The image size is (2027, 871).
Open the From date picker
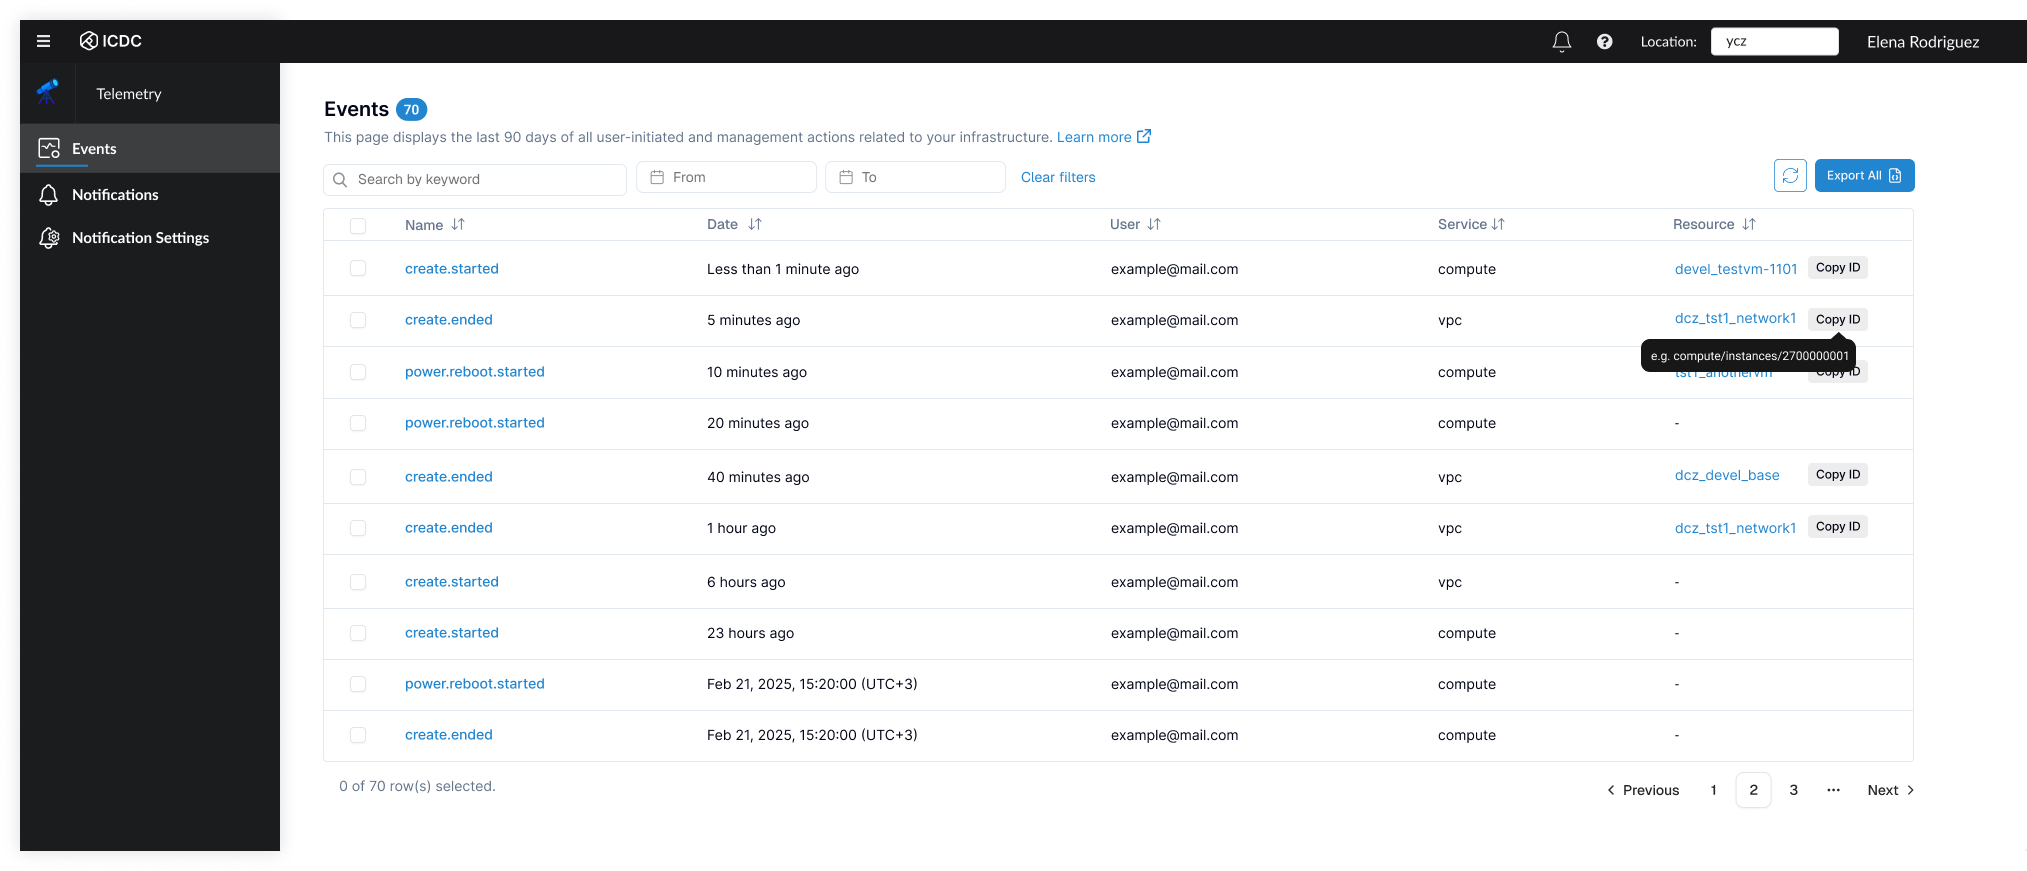pos(726,177)
